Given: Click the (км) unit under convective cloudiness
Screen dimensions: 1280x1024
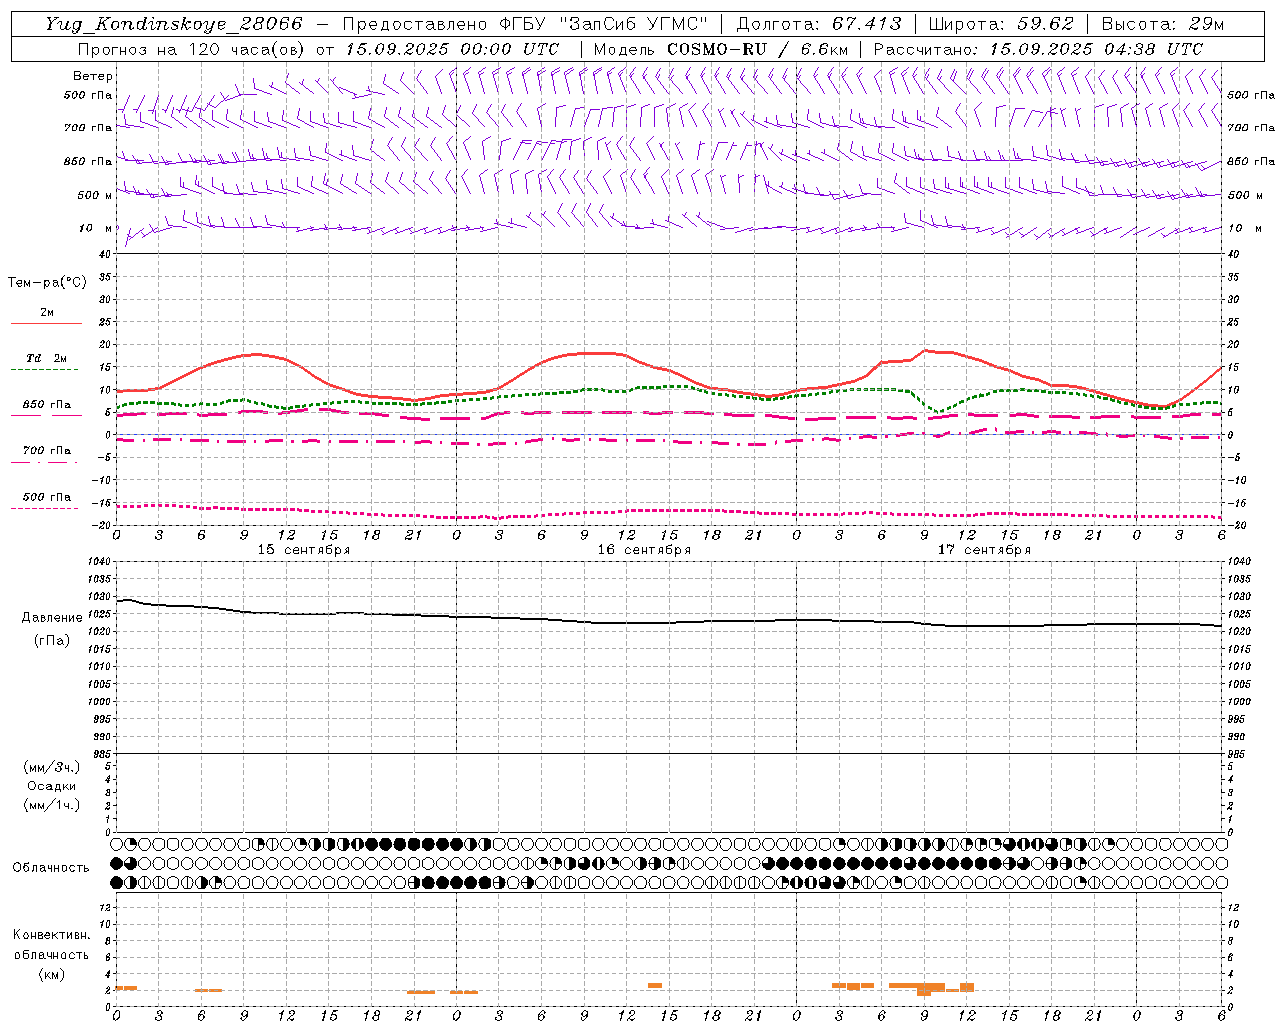Looking at the screenshot, I should pos(51,974).
